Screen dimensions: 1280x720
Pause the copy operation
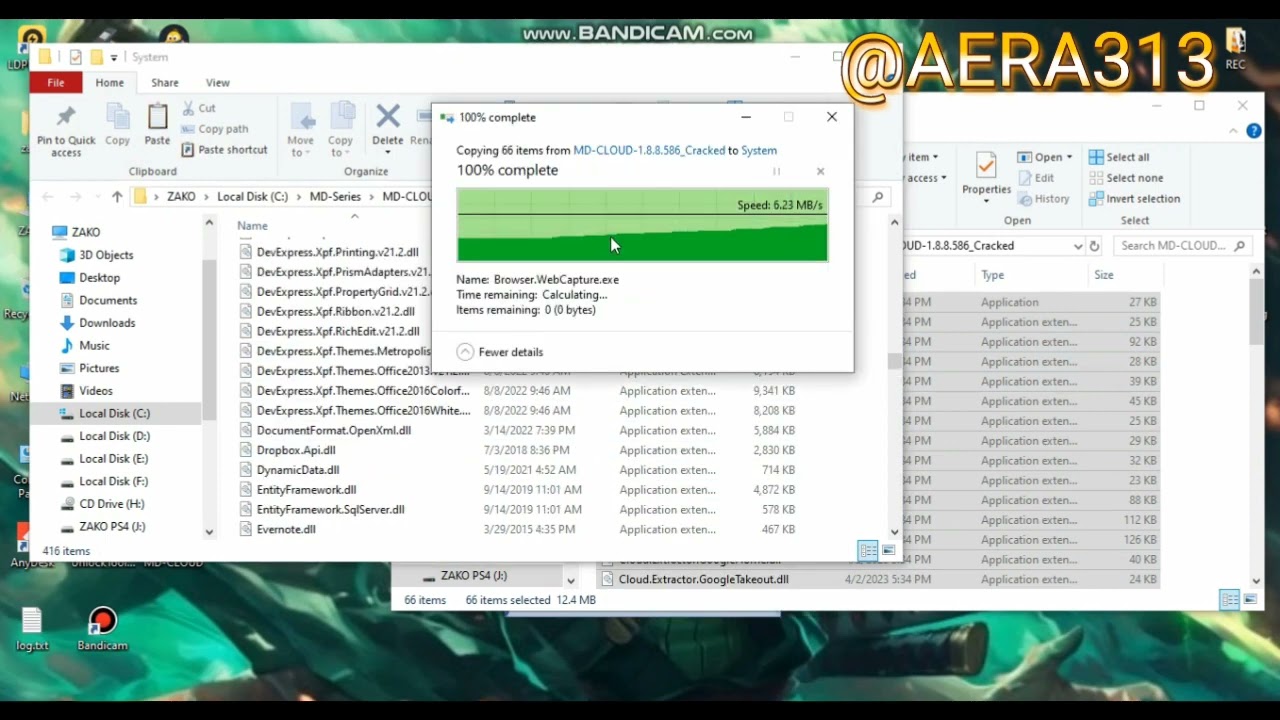point(776,171)
